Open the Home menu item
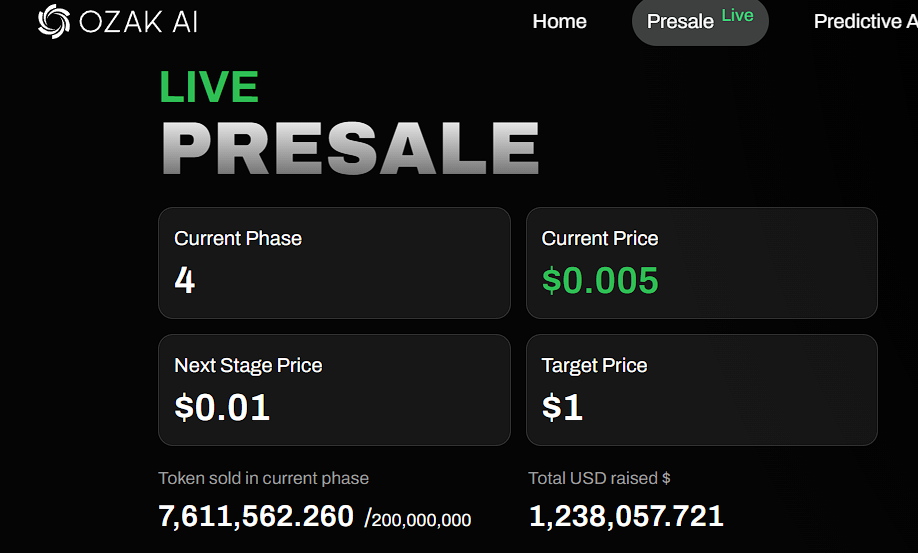This screenshot has height=553, width=918. 559,21
